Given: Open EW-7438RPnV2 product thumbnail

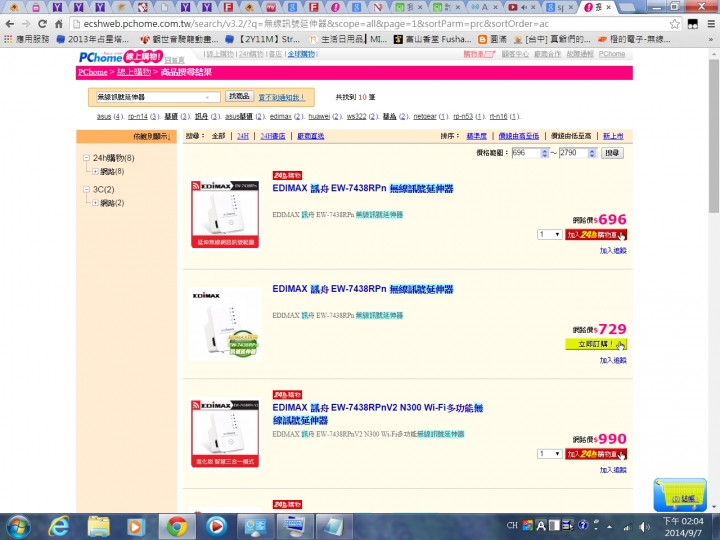Looking at the screenshot, I should pyautogui.click(x=225, y=433).
